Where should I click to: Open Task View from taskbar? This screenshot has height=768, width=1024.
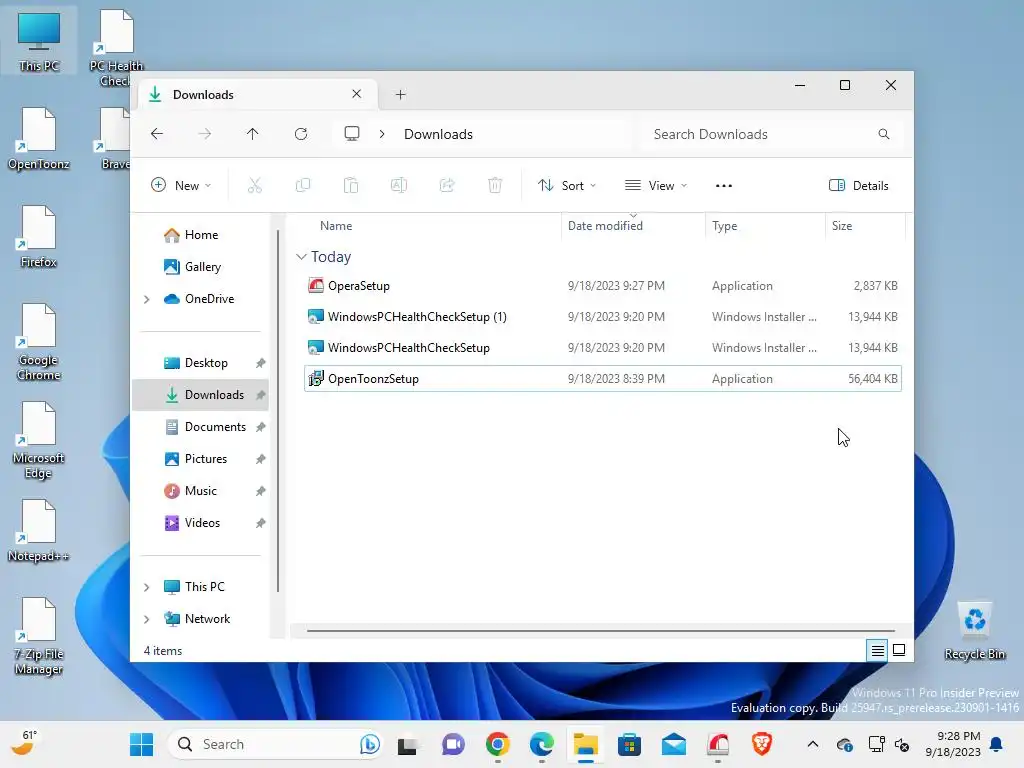coord(408,744)
